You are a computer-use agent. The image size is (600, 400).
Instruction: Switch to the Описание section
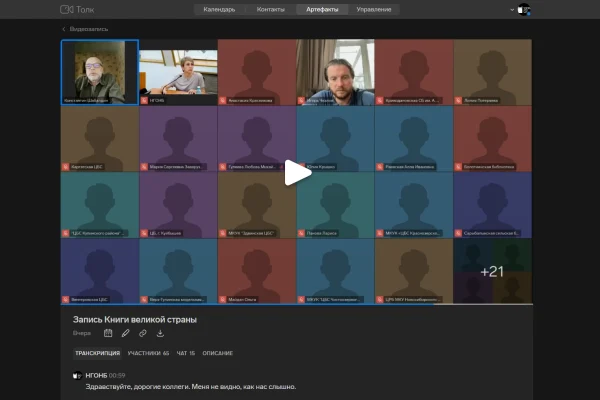(218, 353)
